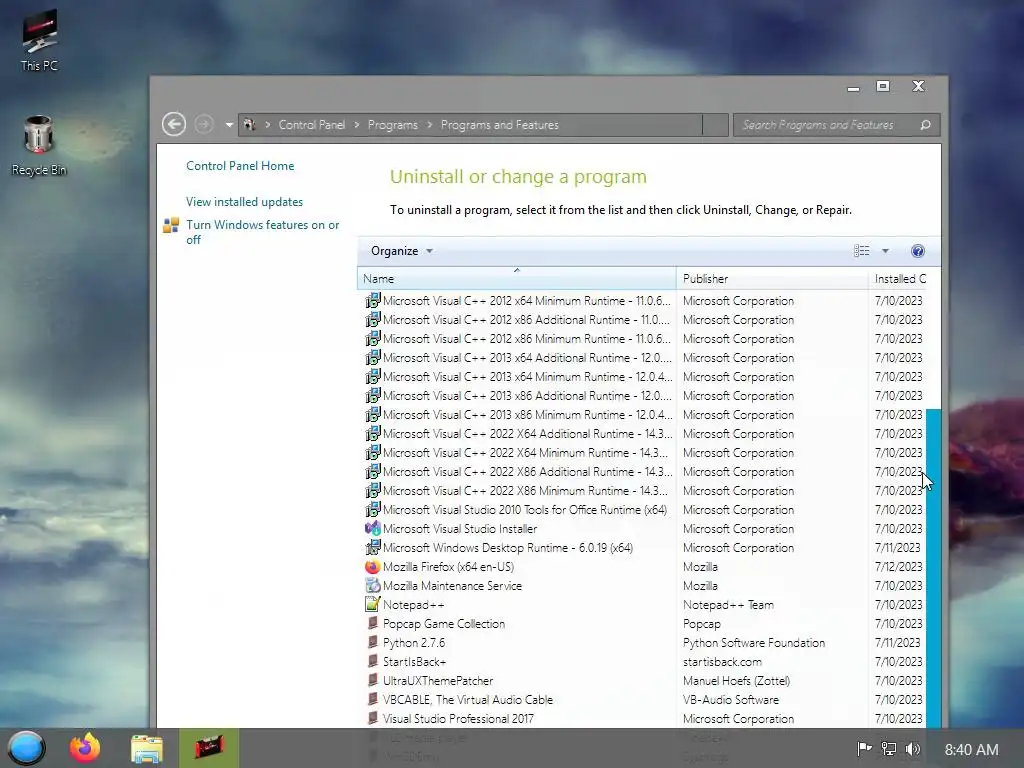Click icon of Visual C++ 2013 x64 Additional Runtime

point(372,357)
